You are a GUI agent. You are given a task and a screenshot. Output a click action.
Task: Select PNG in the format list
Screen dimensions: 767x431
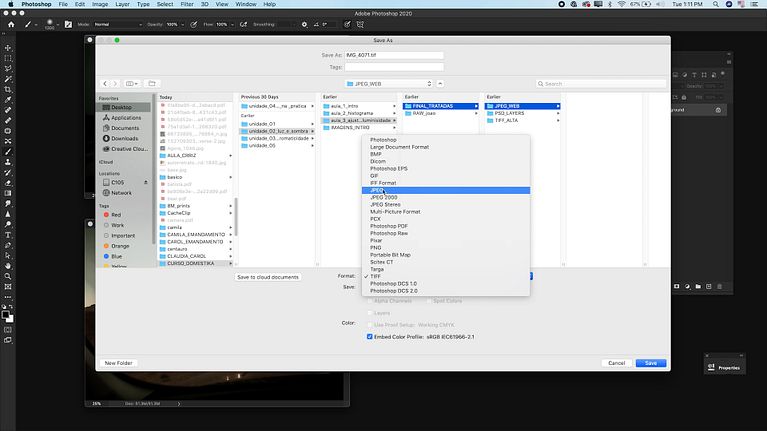click(x=376, y=247)
